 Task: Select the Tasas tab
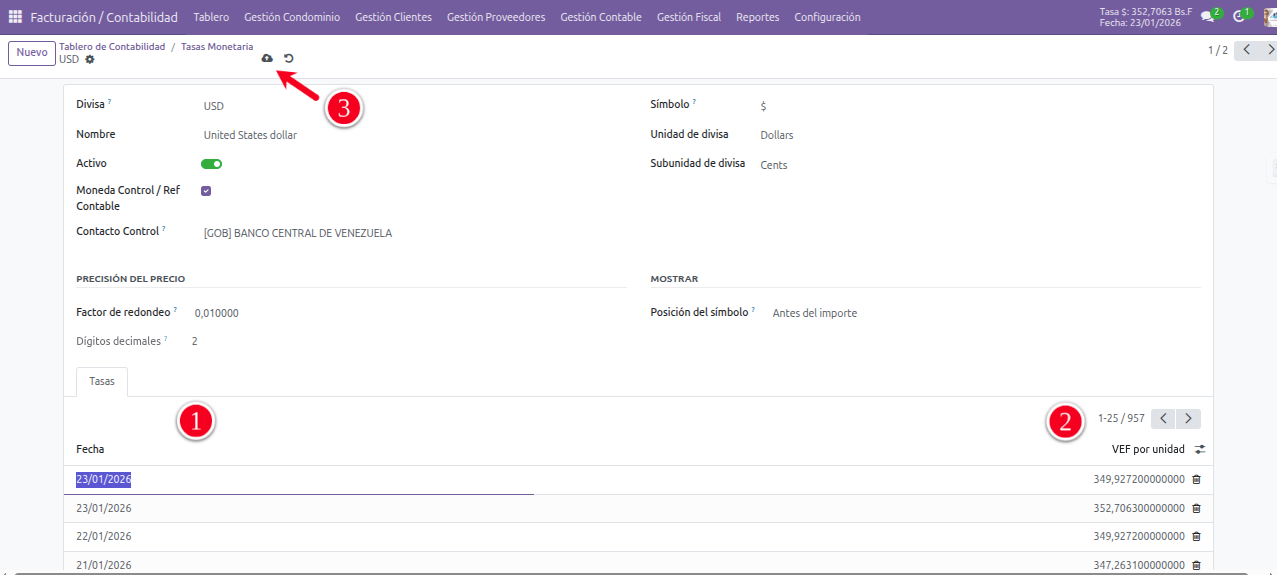(101, 381)
